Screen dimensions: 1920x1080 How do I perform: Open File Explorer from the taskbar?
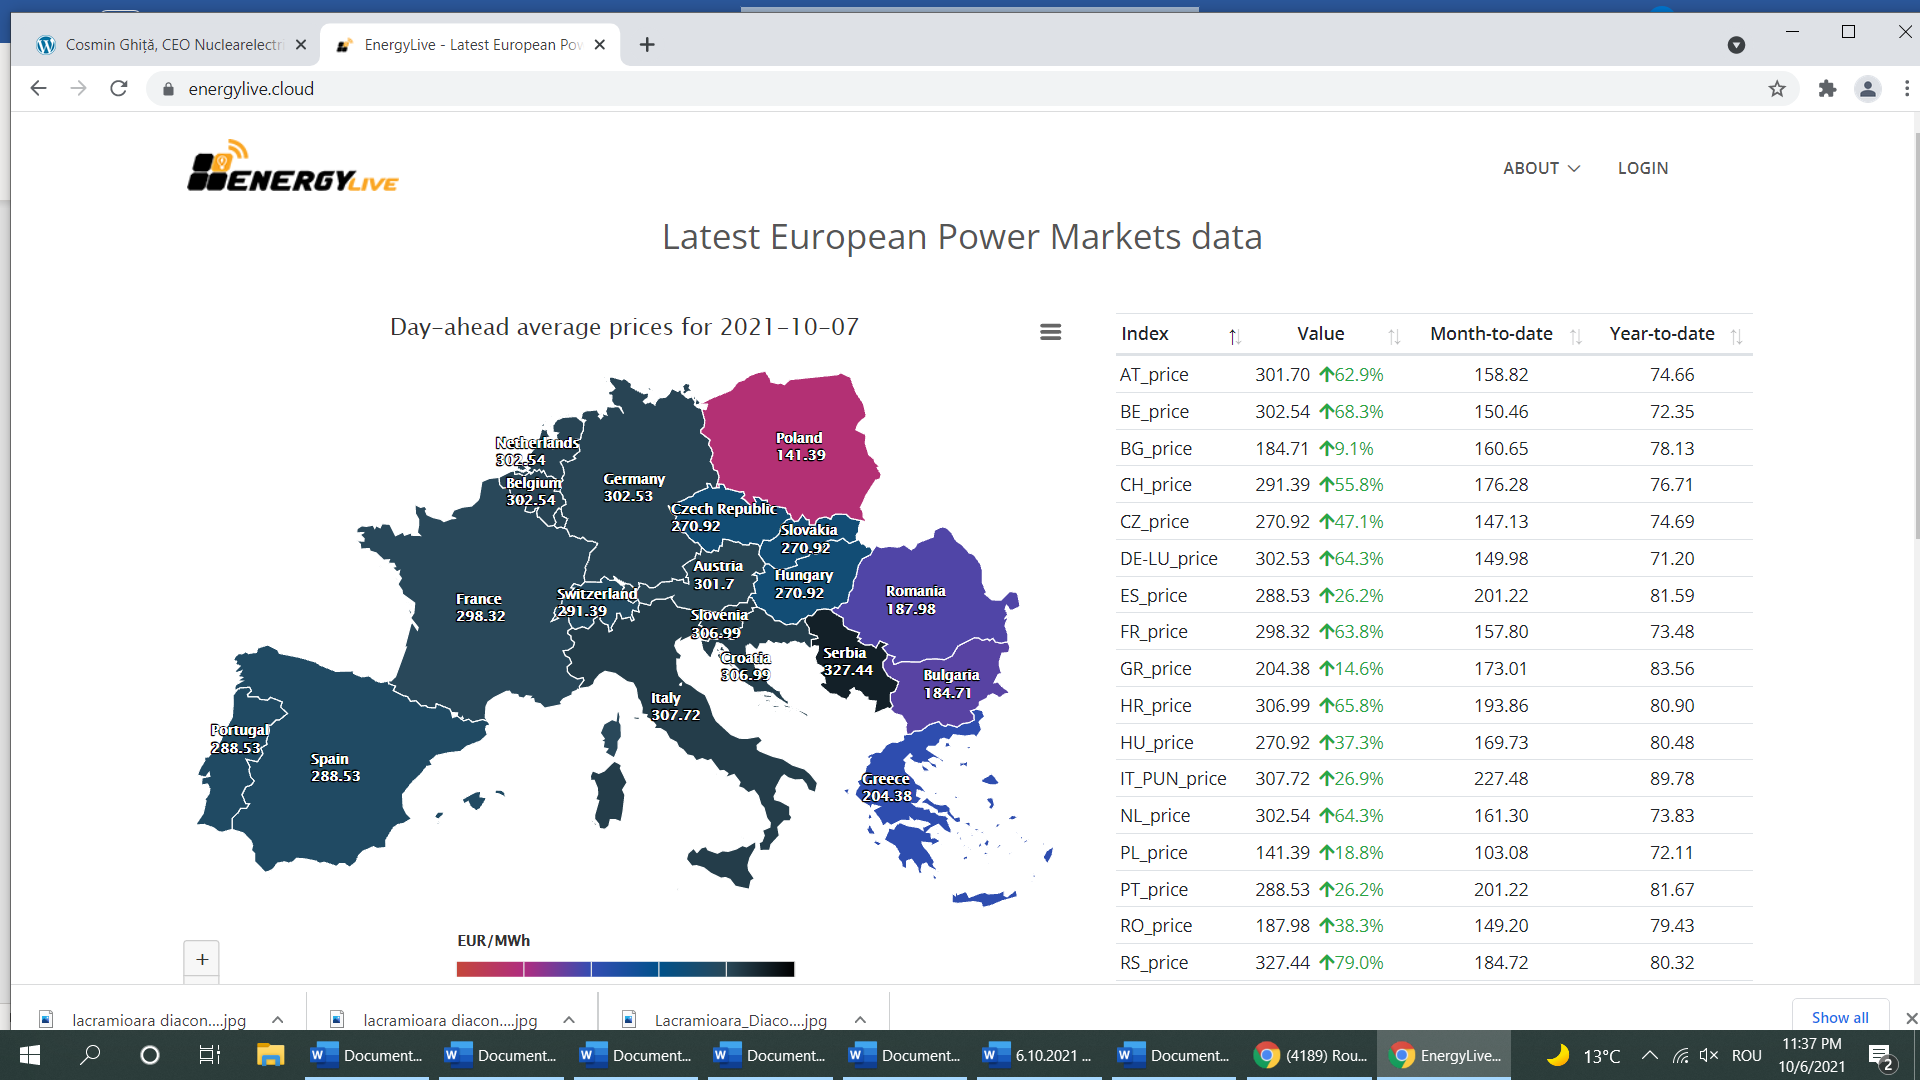pos(270,1055)
